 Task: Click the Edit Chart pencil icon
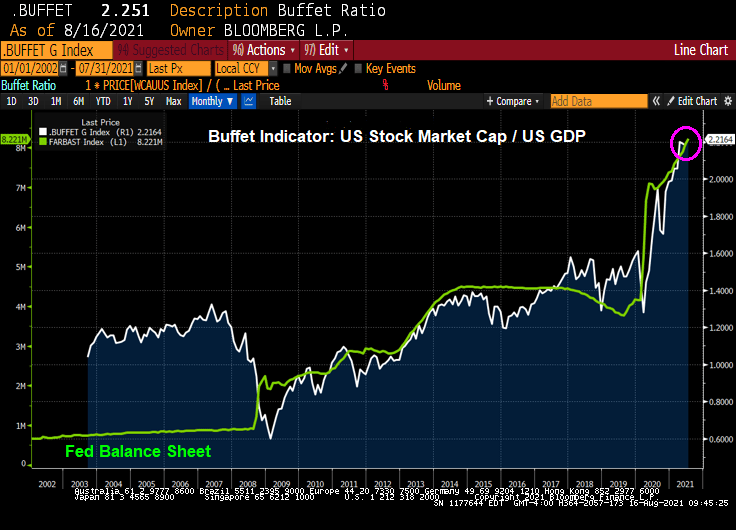tap(672, 101)
